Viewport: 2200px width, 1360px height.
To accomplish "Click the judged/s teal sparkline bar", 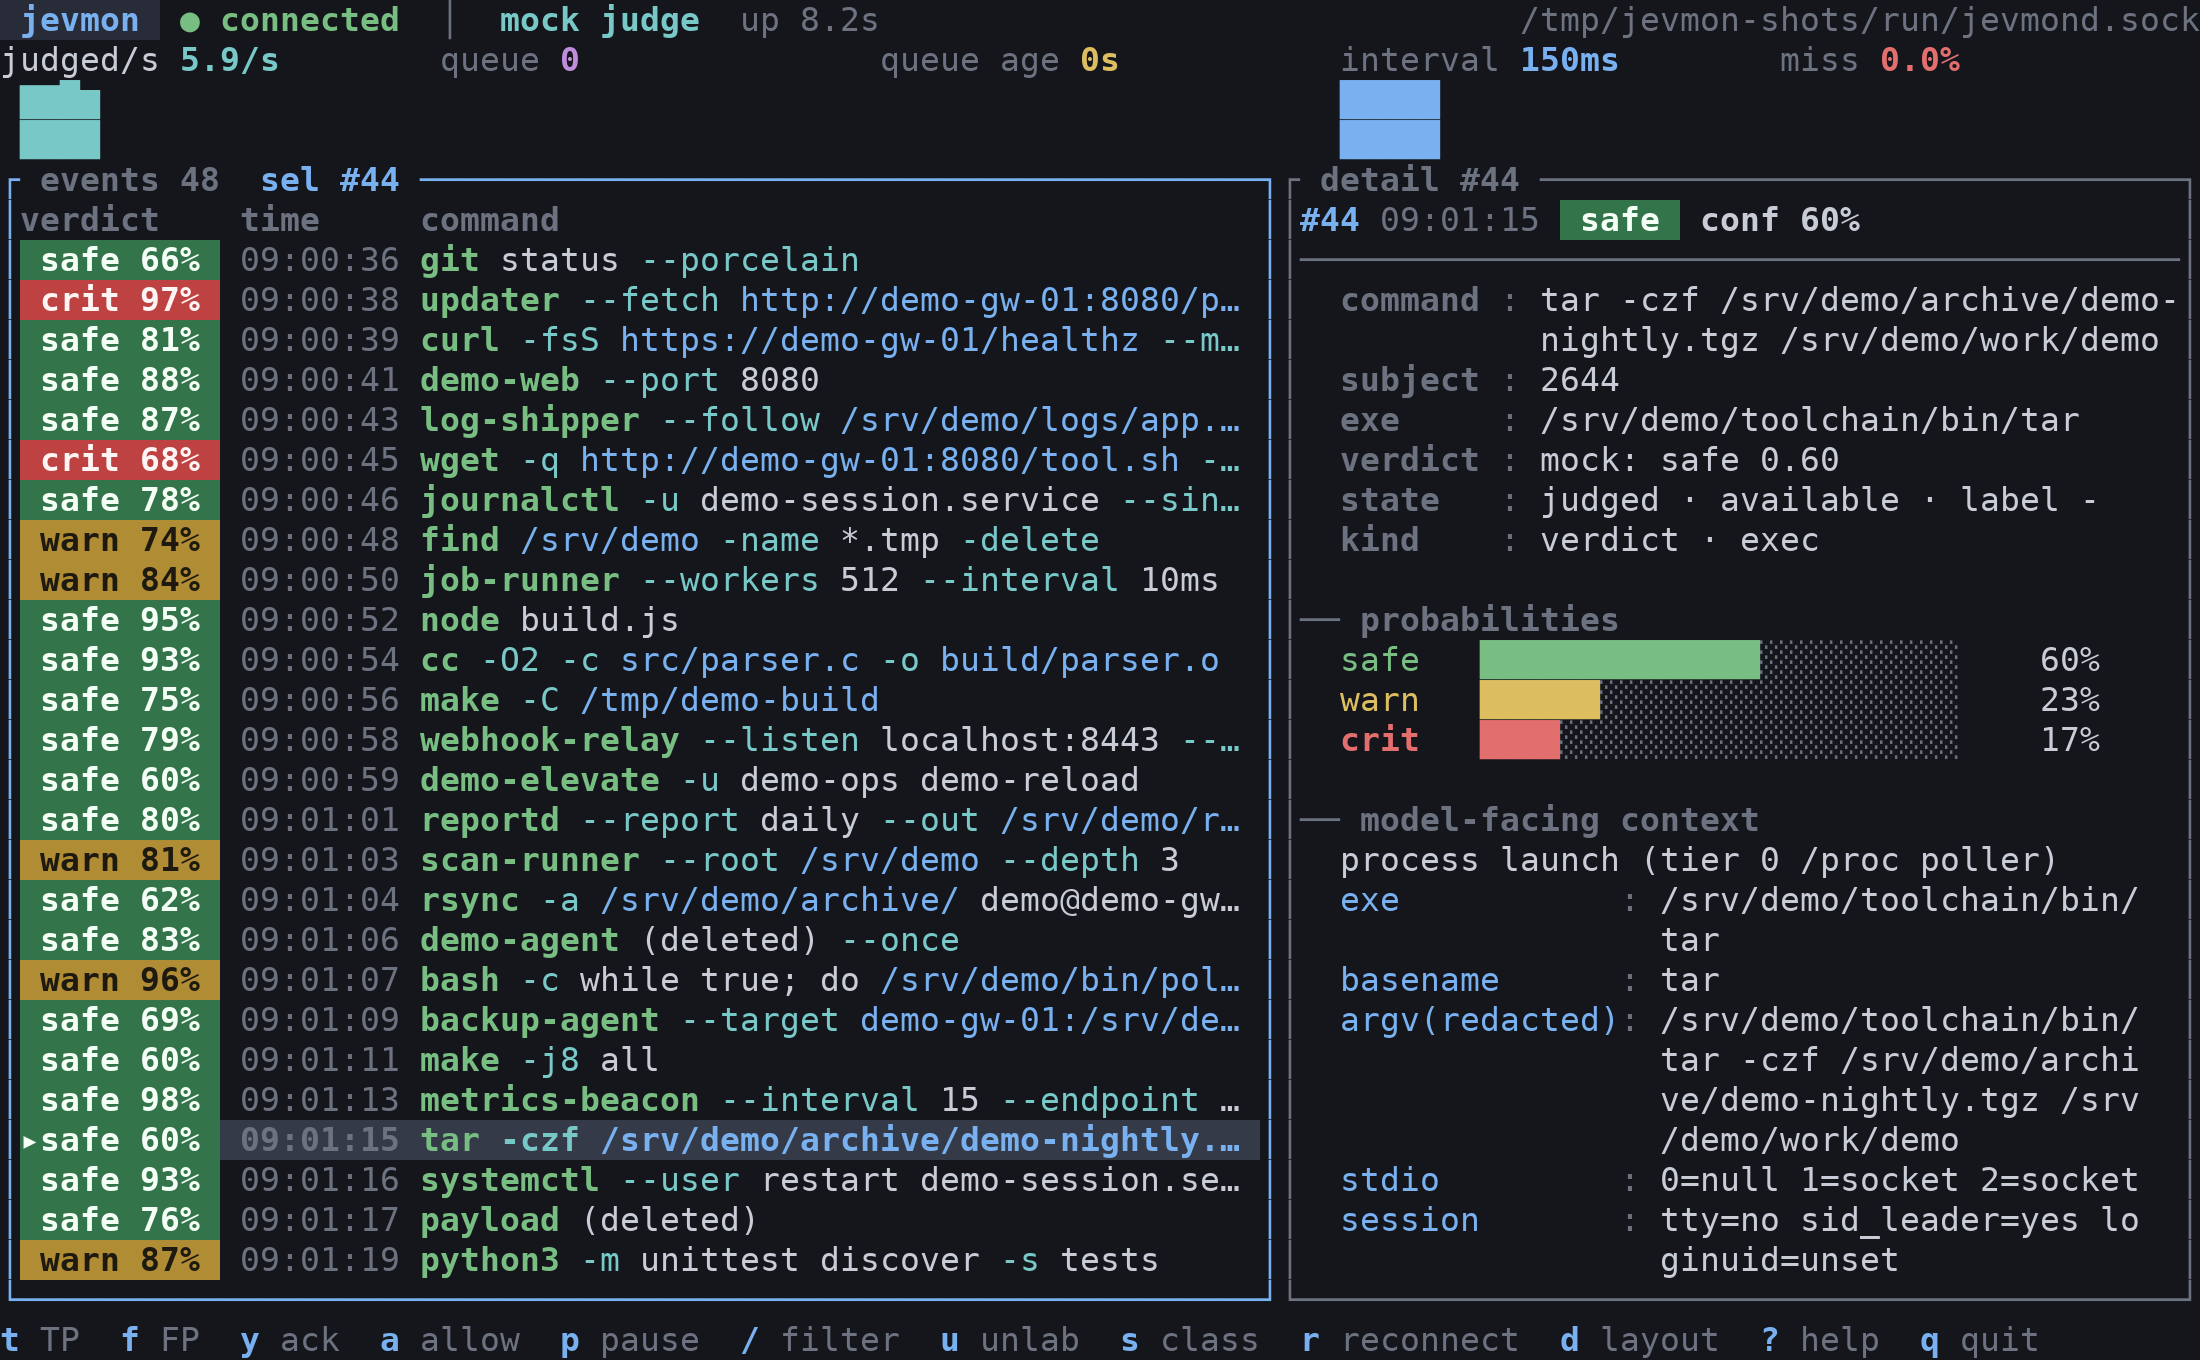I will click(x=60, y=120).
